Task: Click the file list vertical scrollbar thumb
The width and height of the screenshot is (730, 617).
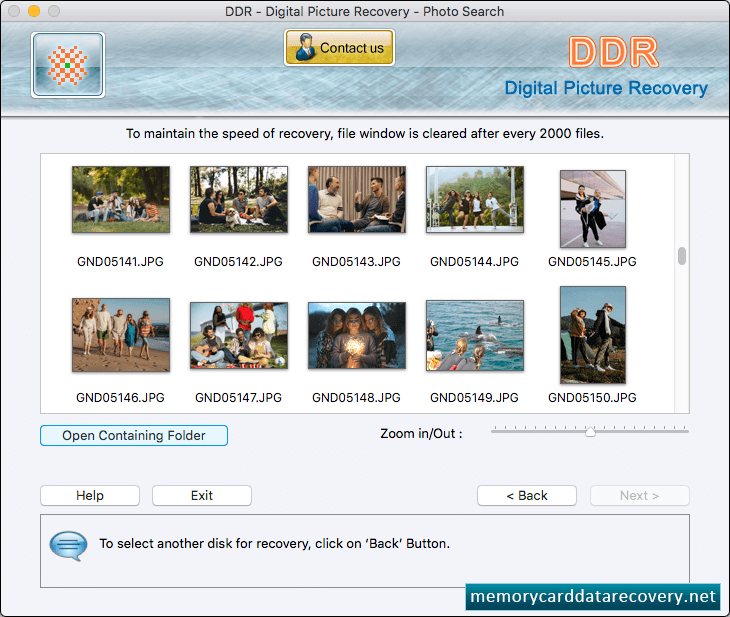Action: (682, 256)
